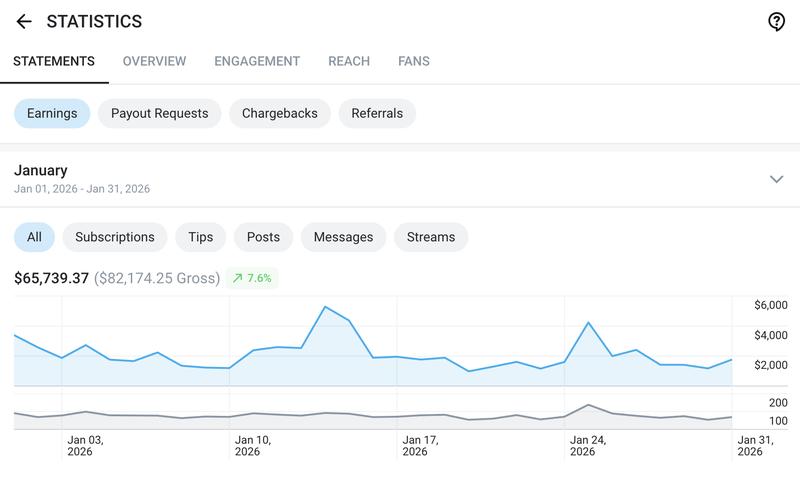Click the $65,739.37 net earnings total

click(52, 278)
